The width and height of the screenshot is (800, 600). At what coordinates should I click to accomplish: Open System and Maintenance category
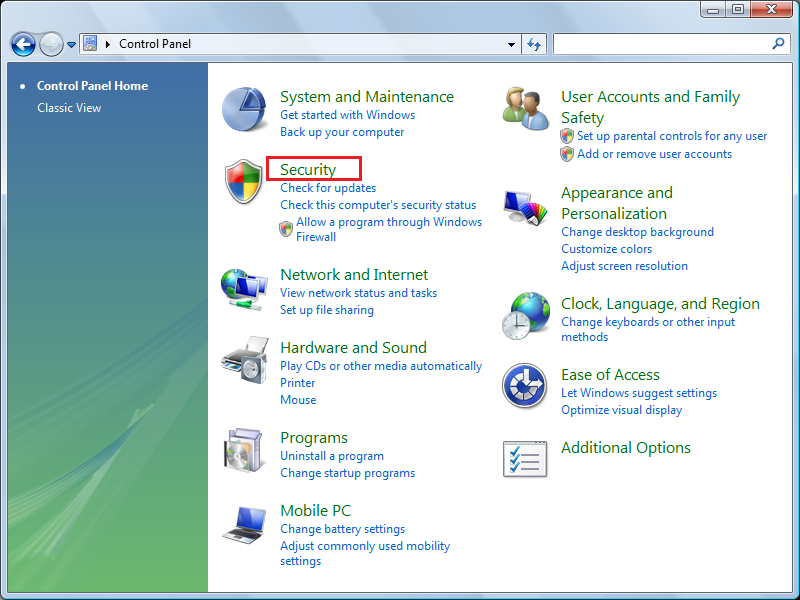tap(367, 96)
